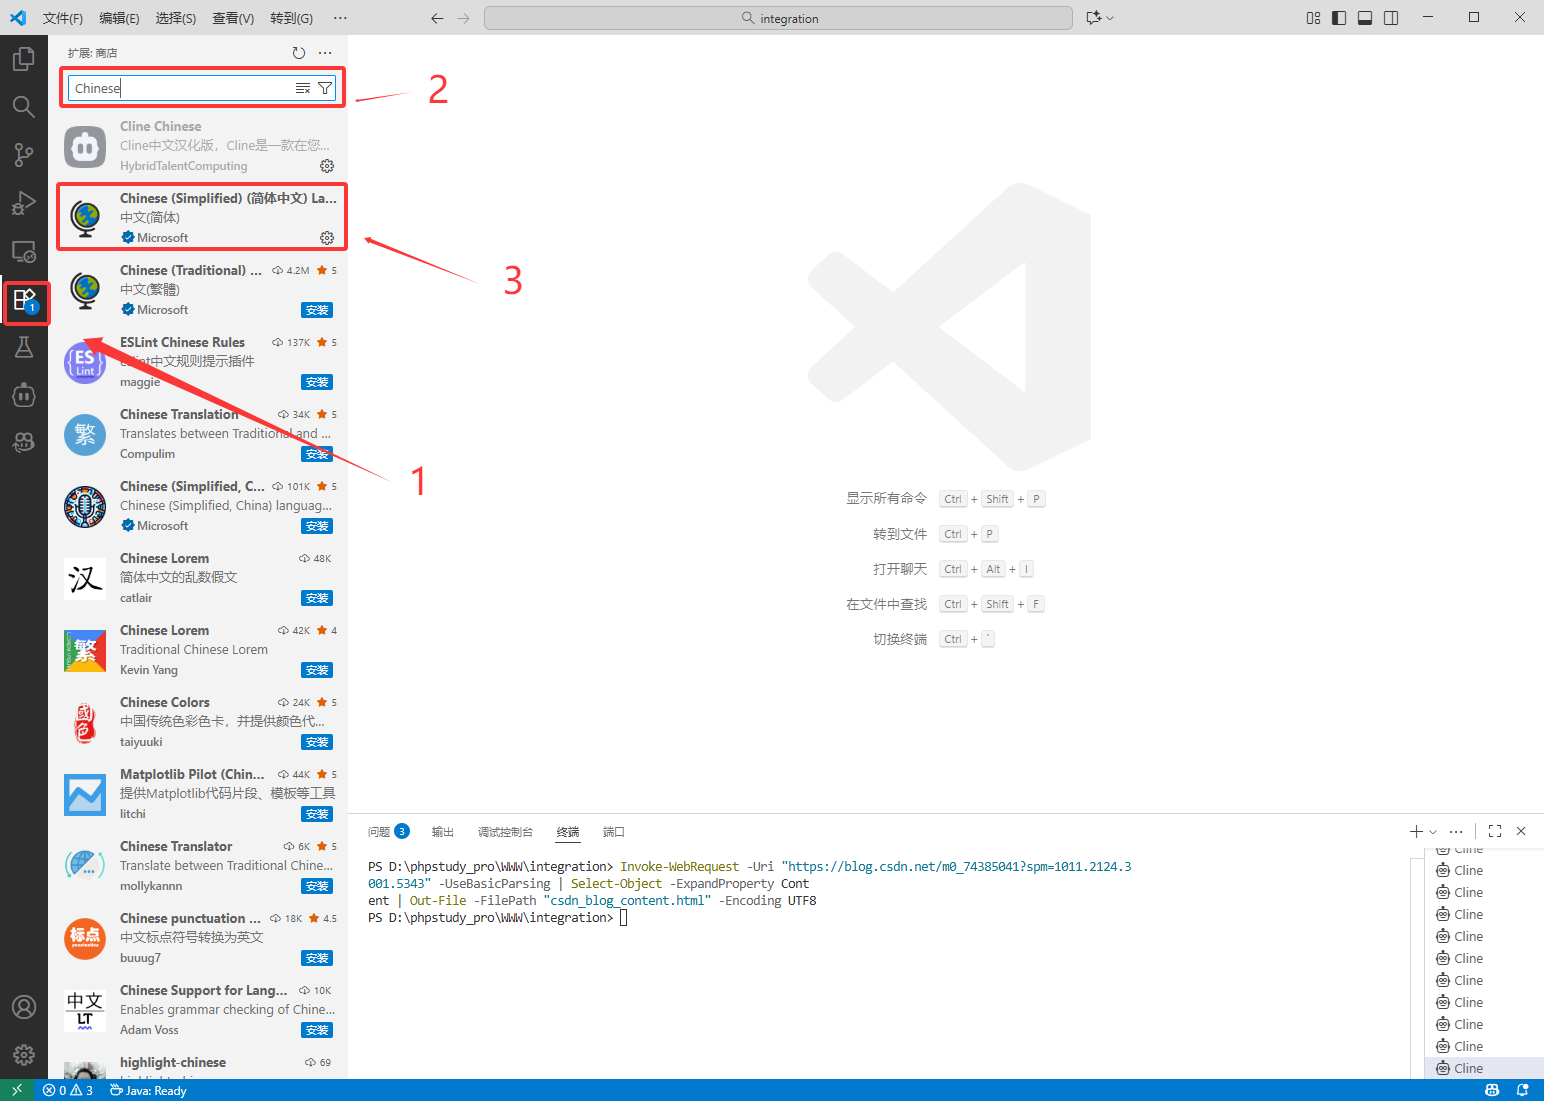Viewport: 1544px width, 1101px height.
Task: Switch to the 输出 panel tab
Action: click(443, 831)
